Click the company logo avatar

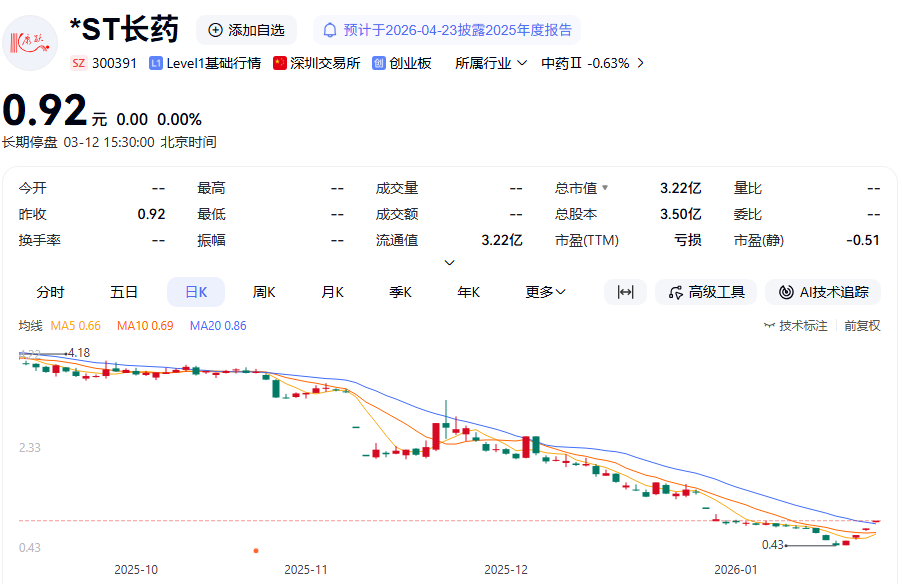[30, 42]
